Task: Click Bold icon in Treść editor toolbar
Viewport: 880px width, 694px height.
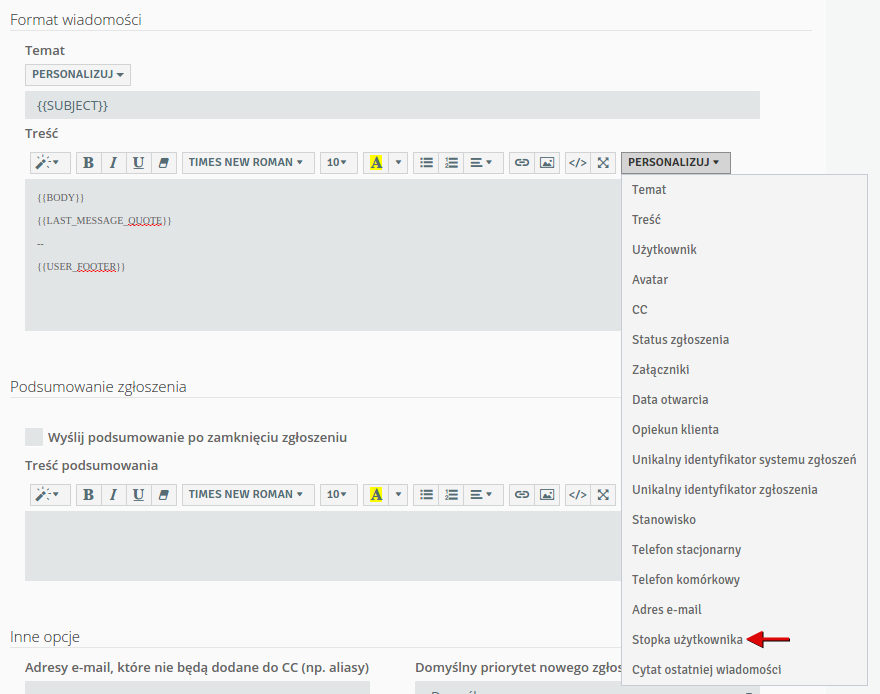Action: point(88,163)
